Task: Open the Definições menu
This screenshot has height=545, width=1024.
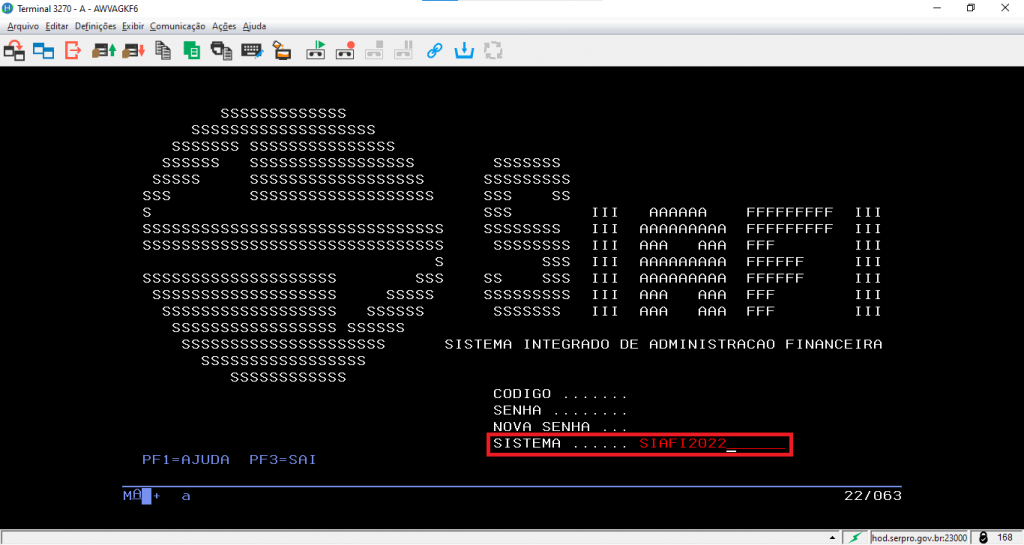Action: coord(95,26)
